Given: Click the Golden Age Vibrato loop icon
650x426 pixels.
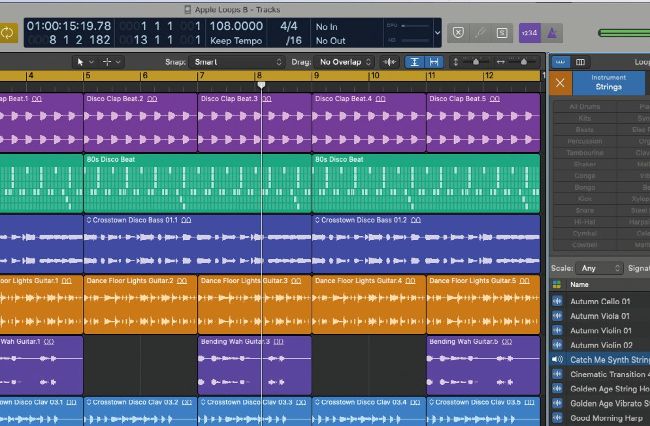Looking at the screenshot, I should 558,403.
